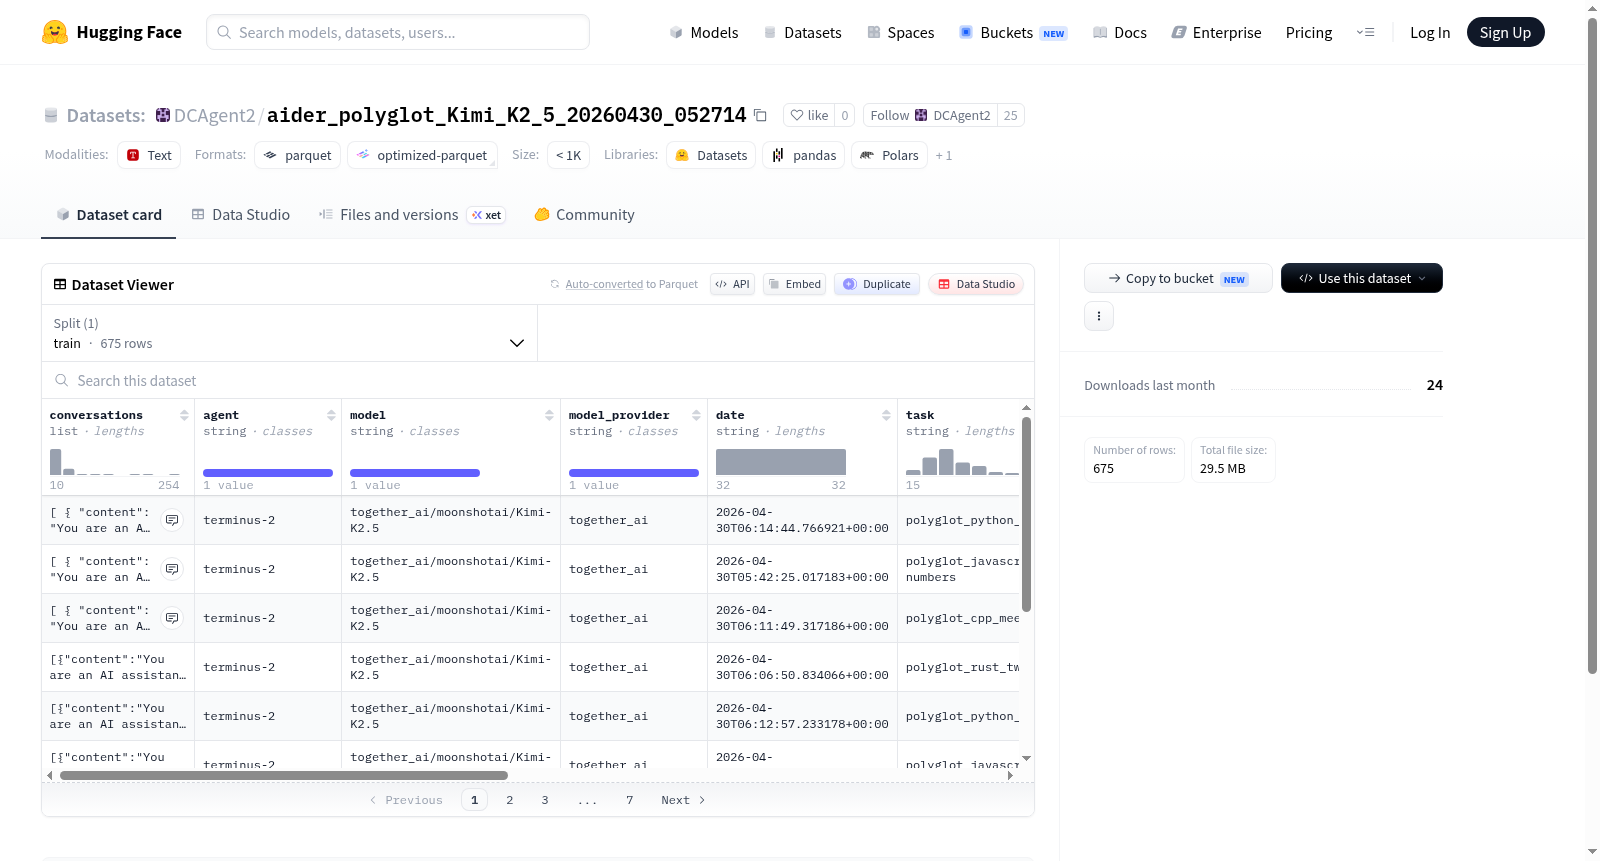1600x861 pixels.
Task: Open the Enterprise menu item
Action: [x=1216, y=32]
